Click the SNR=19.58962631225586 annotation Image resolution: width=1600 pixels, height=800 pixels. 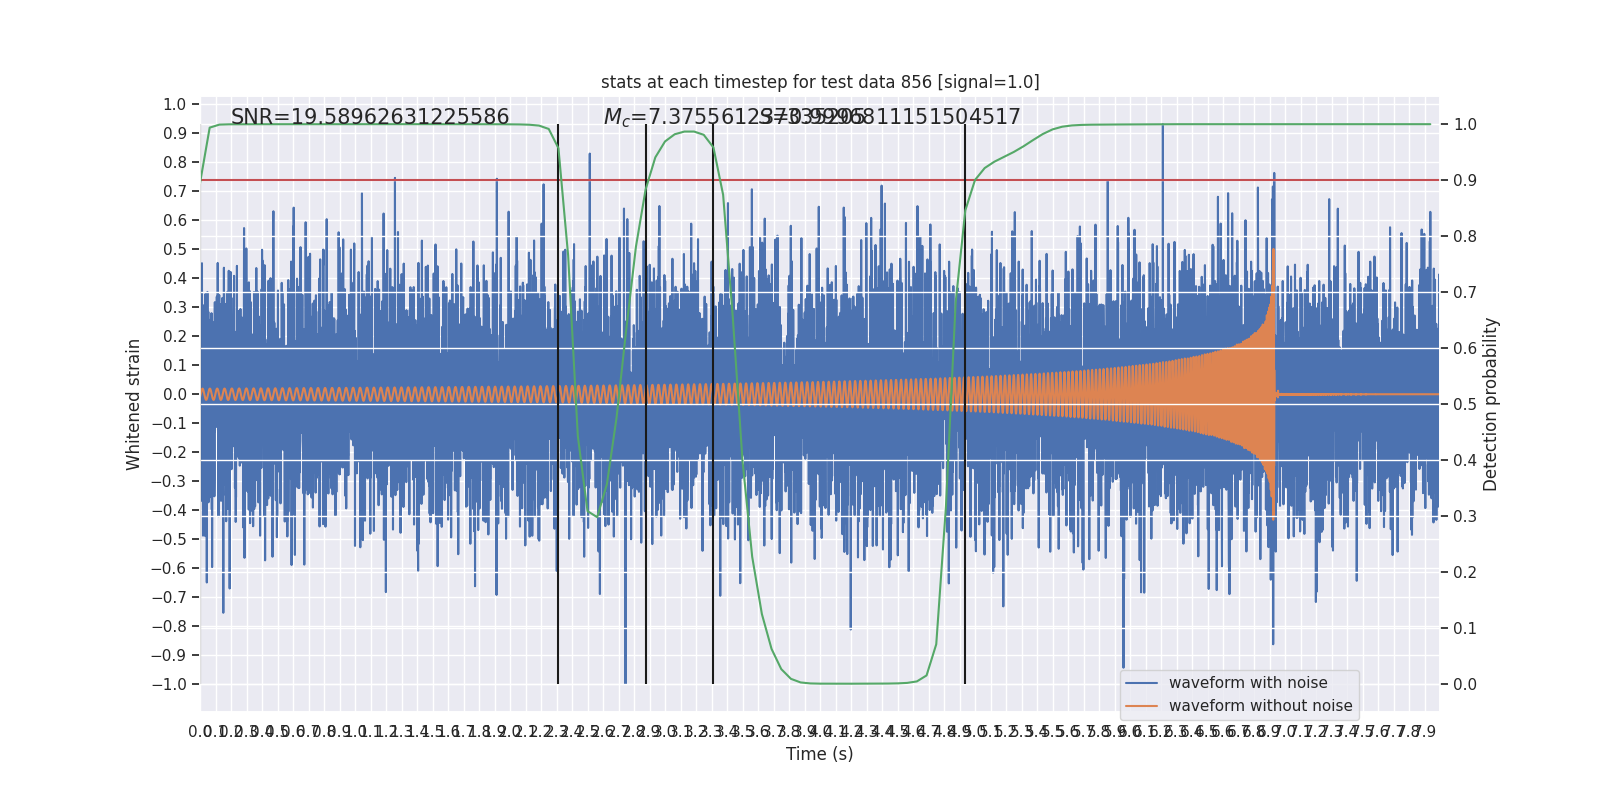click(370, 117)
